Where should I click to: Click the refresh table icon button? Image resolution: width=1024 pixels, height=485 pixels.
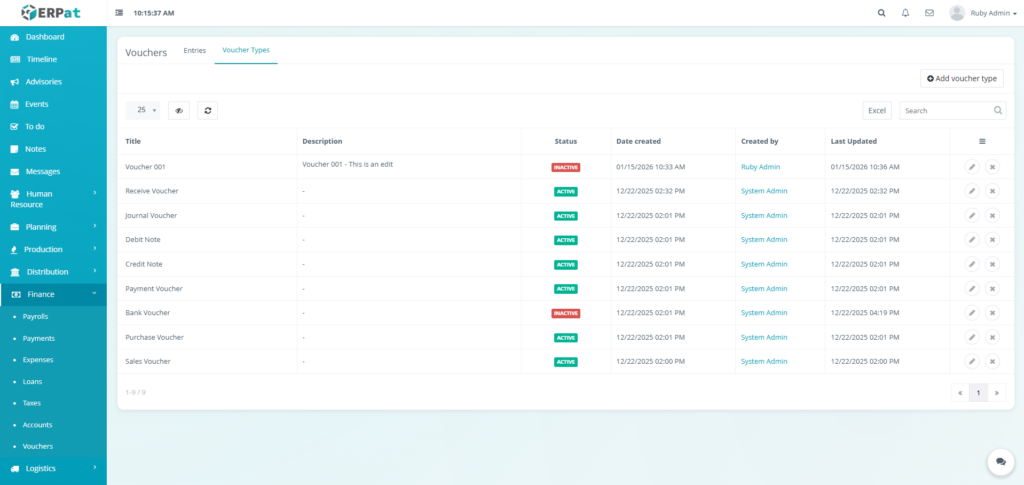(207, 111)
